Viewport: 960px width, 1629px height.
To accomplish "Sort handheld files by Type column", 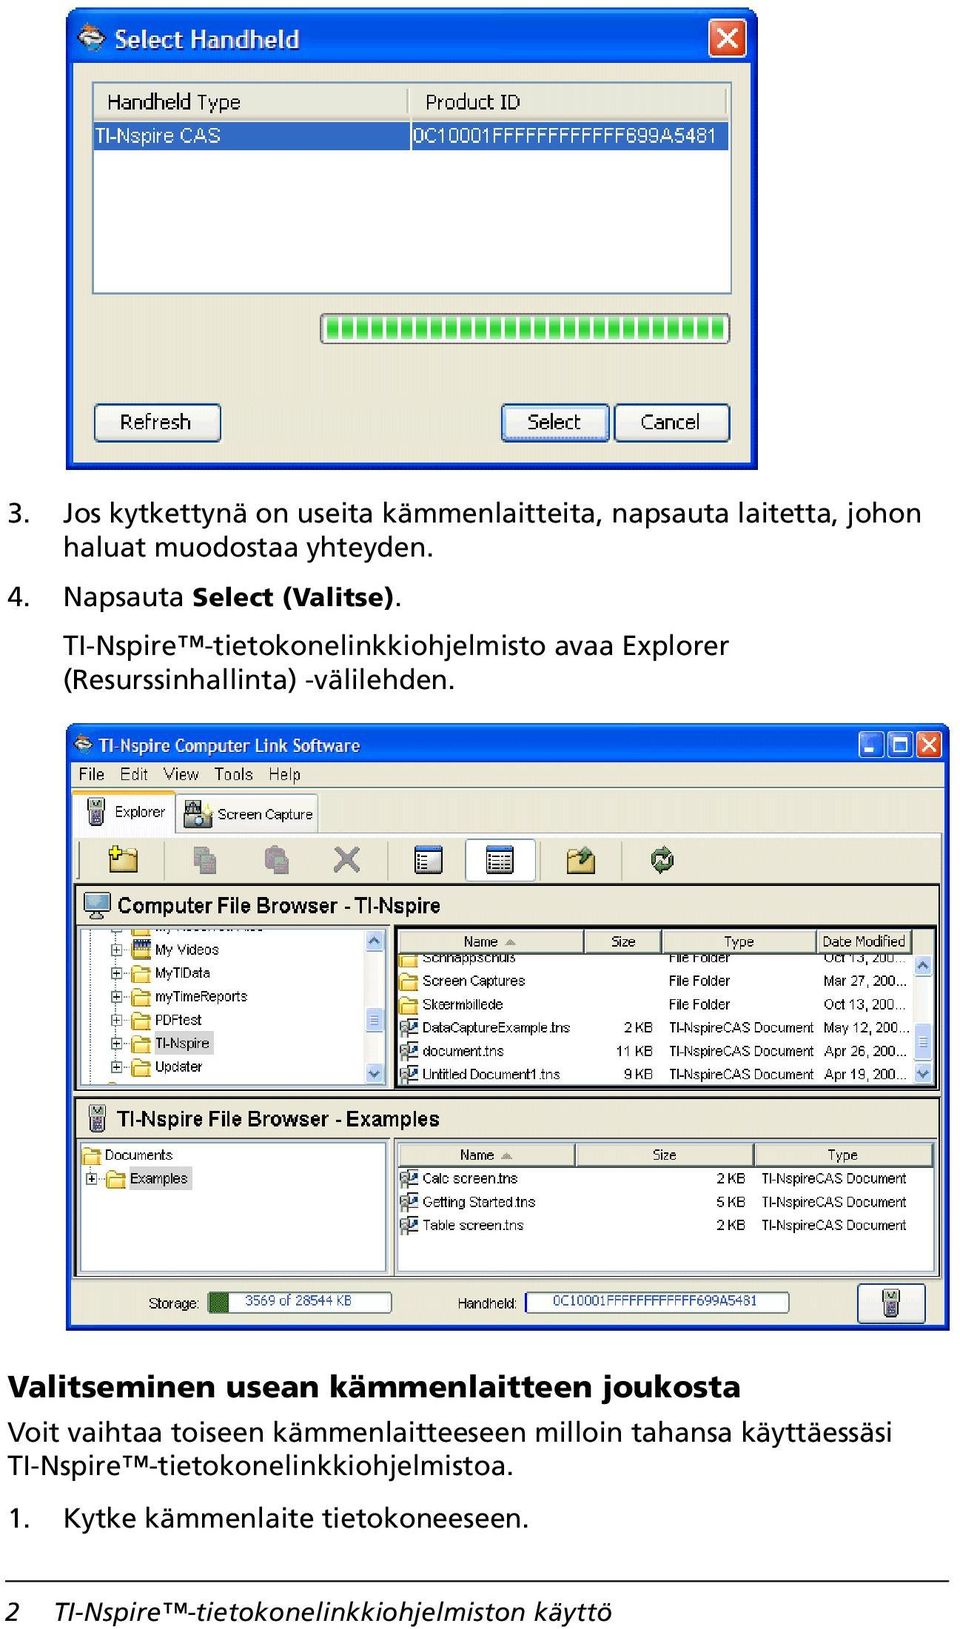I will (843, 1155).
